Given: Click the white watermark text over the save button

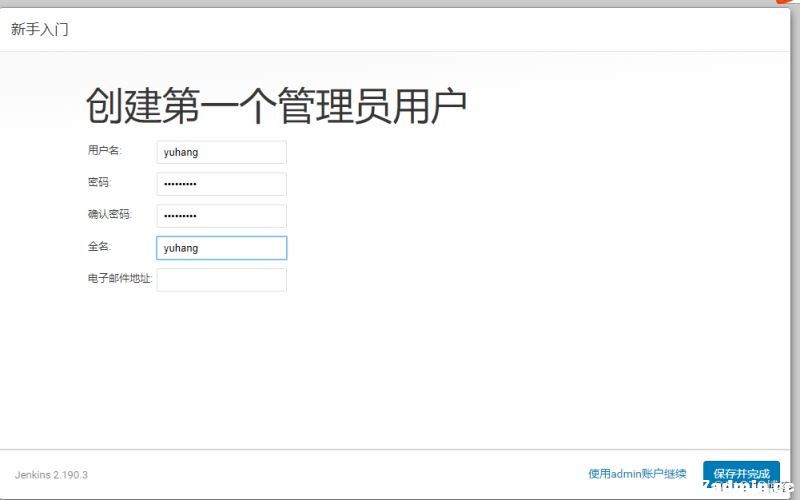Looking at the screenshot, I should (x=747, y=486).
